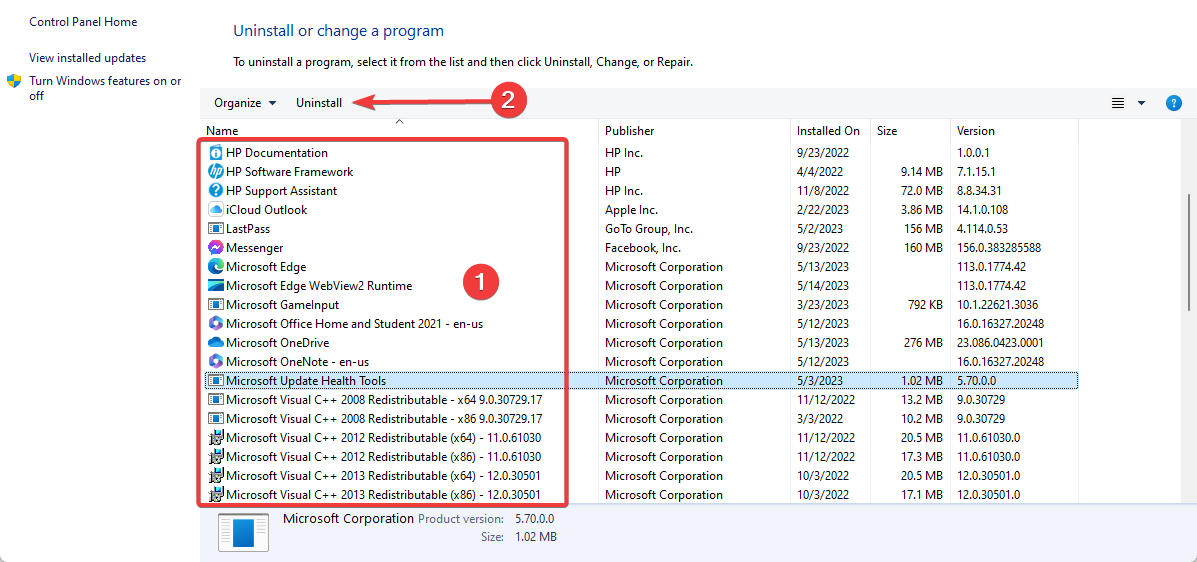Image resolution: width=1197 pixels, height=562 pixels.
Task: Select the LastPass entry
Action: click(x=640, y=228)
